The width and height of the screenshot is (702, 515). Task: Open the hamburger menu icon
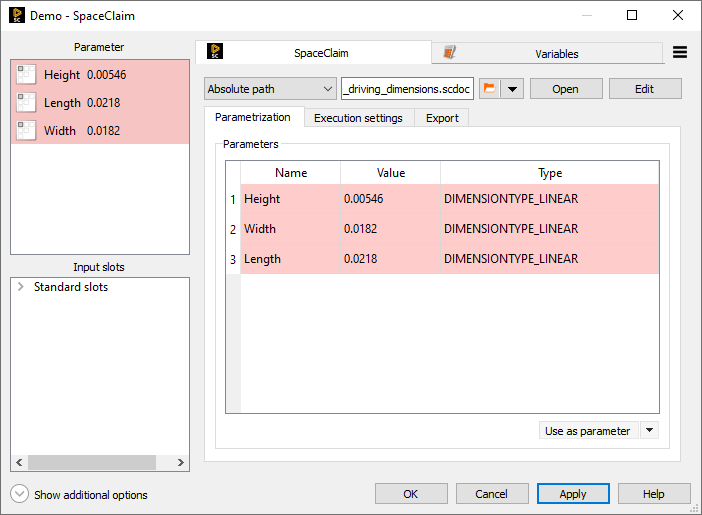(x=680, y=52)
